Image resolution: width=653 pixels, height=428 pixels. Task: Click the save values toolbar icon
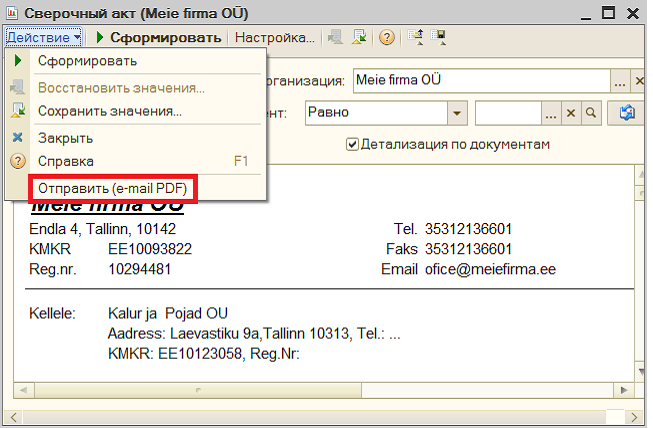(x=359, y=37)
